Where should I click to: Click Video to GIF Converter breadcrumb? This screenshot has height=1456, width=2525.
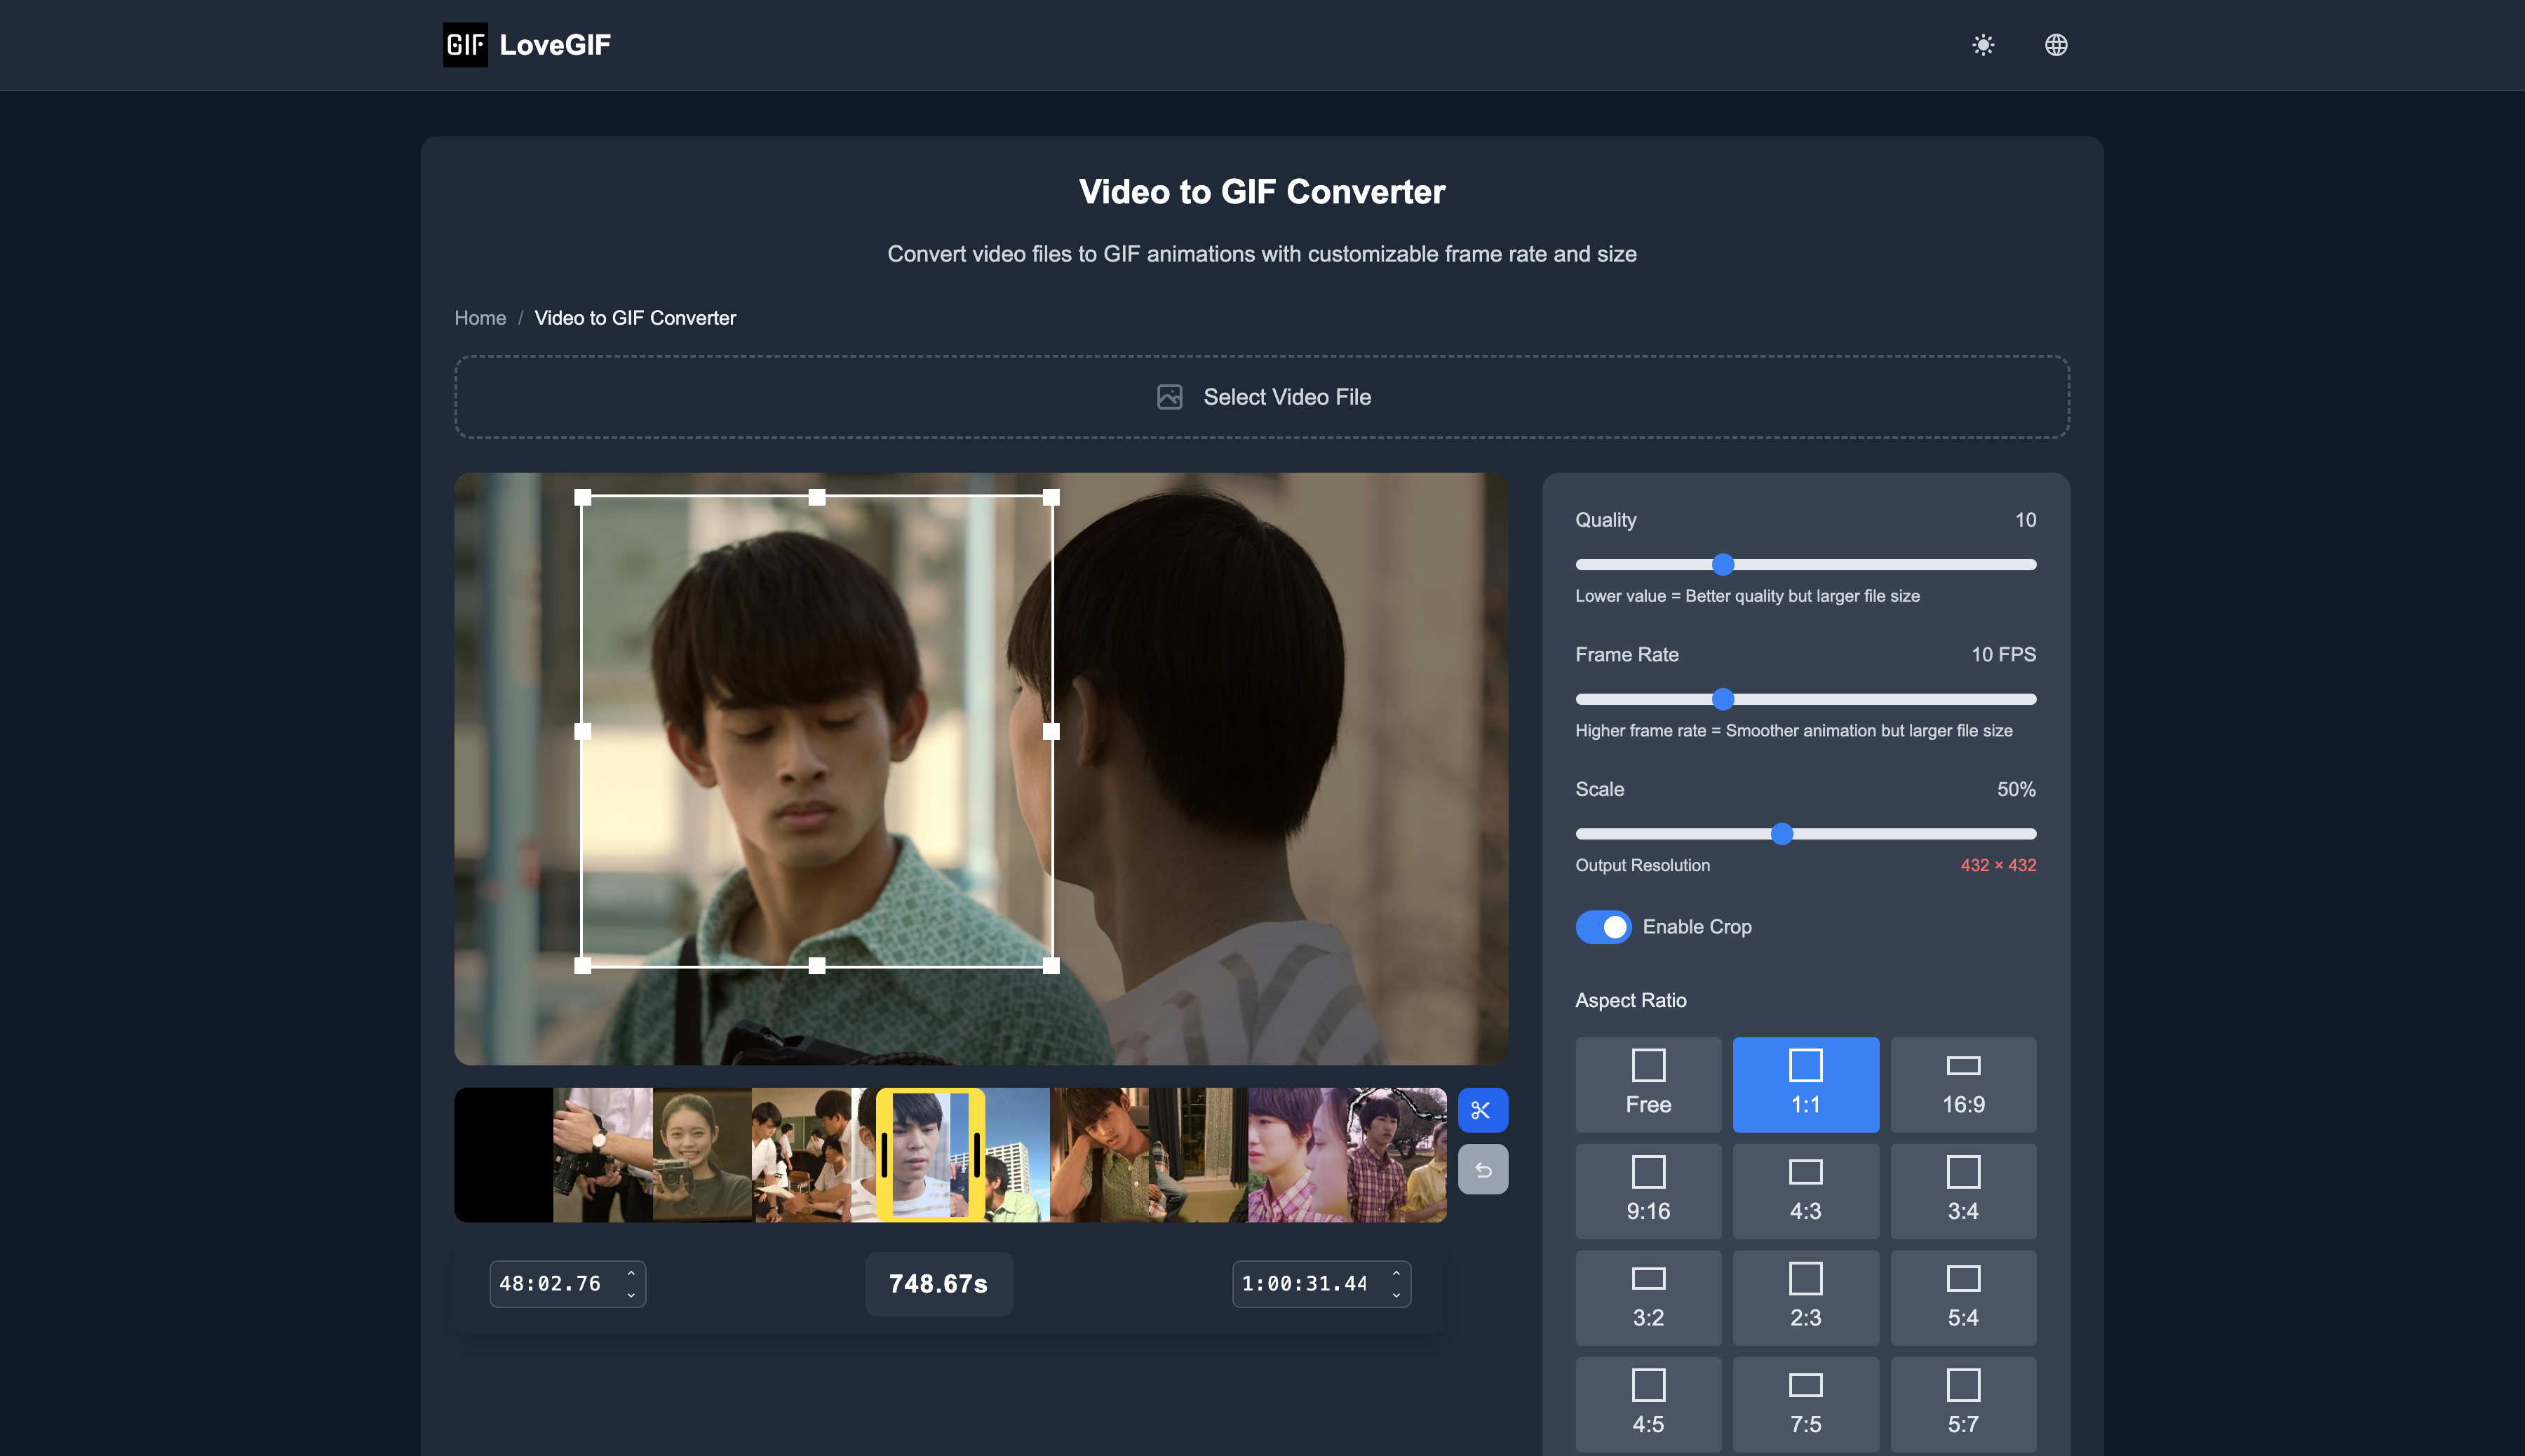[635, 318]
